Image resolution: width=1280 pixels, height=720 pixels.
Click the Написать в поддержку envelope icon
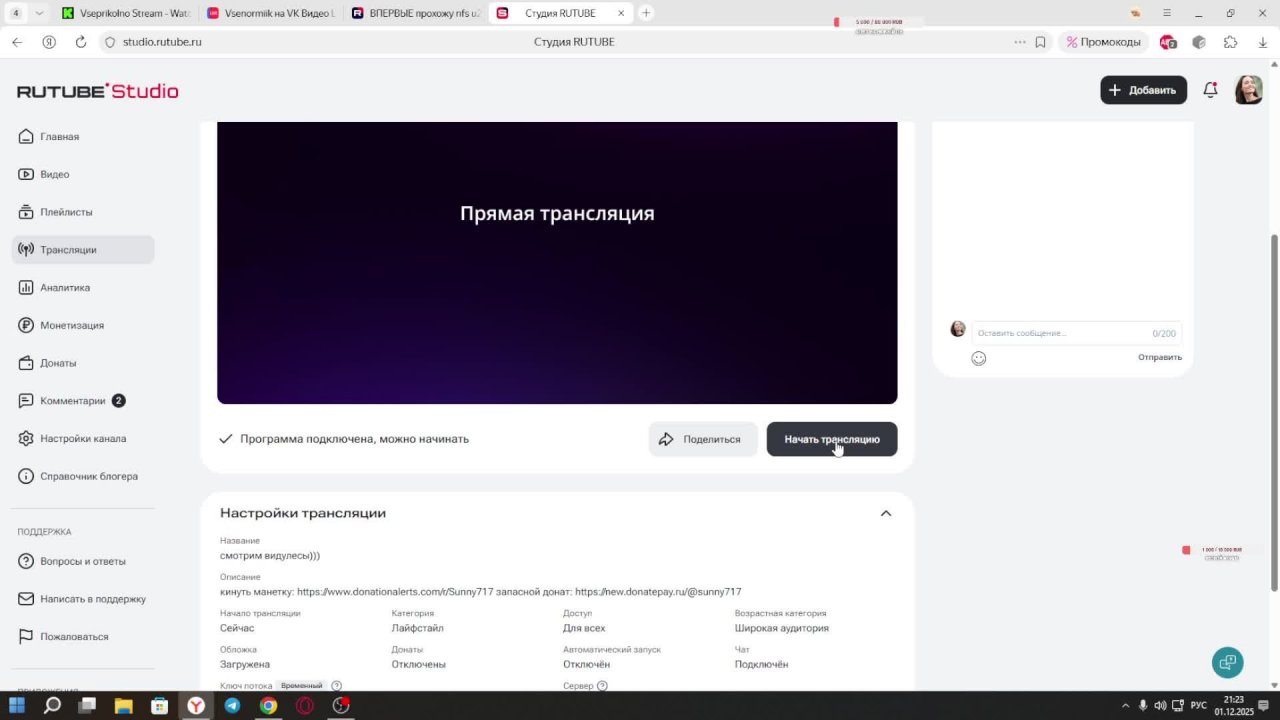click(x=26, y=599)
